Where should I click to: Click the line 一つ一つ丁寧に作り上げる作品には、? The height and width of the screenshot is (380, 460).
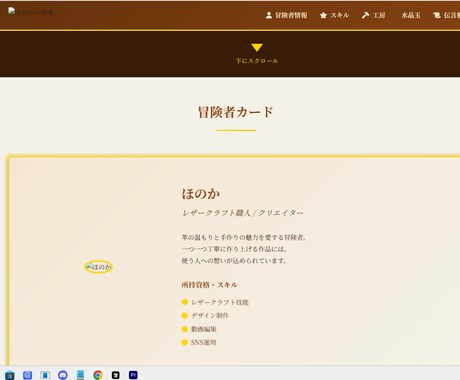click(234, 249)
